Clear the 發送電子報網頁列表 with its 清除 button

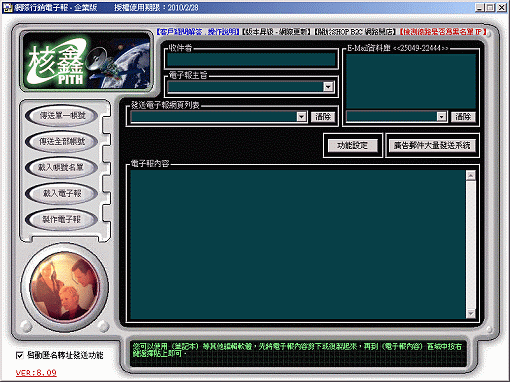point(323,117)
